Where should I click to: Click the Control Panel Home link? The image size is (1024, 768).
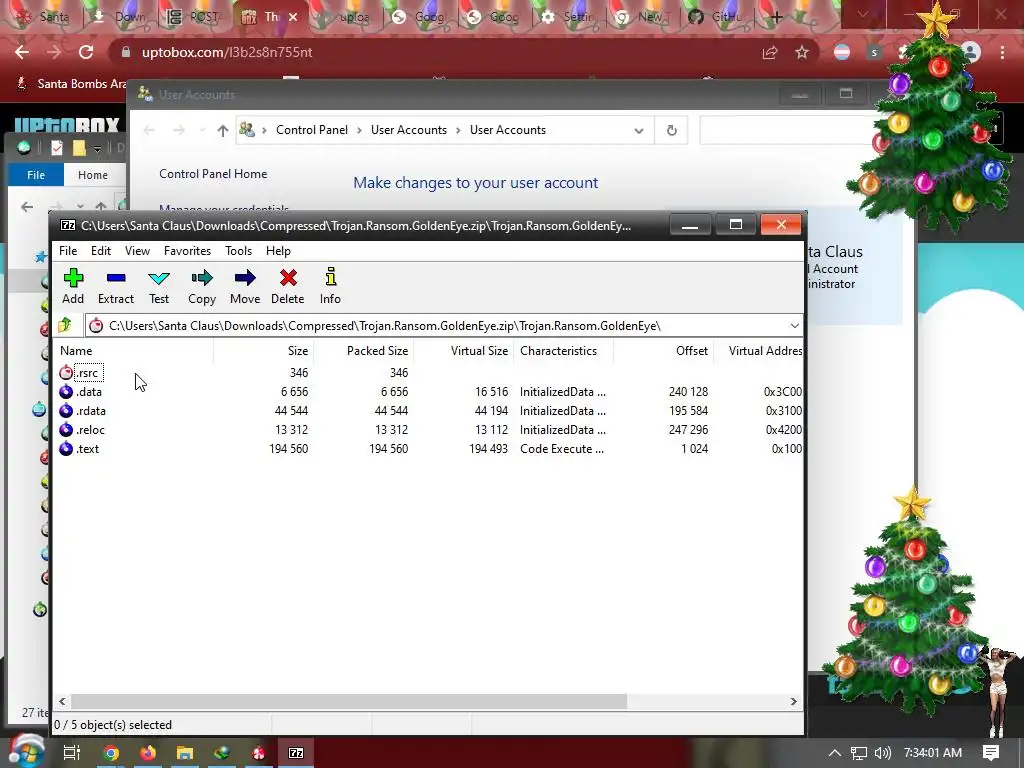pyautogui.click(x=213, y=174)
